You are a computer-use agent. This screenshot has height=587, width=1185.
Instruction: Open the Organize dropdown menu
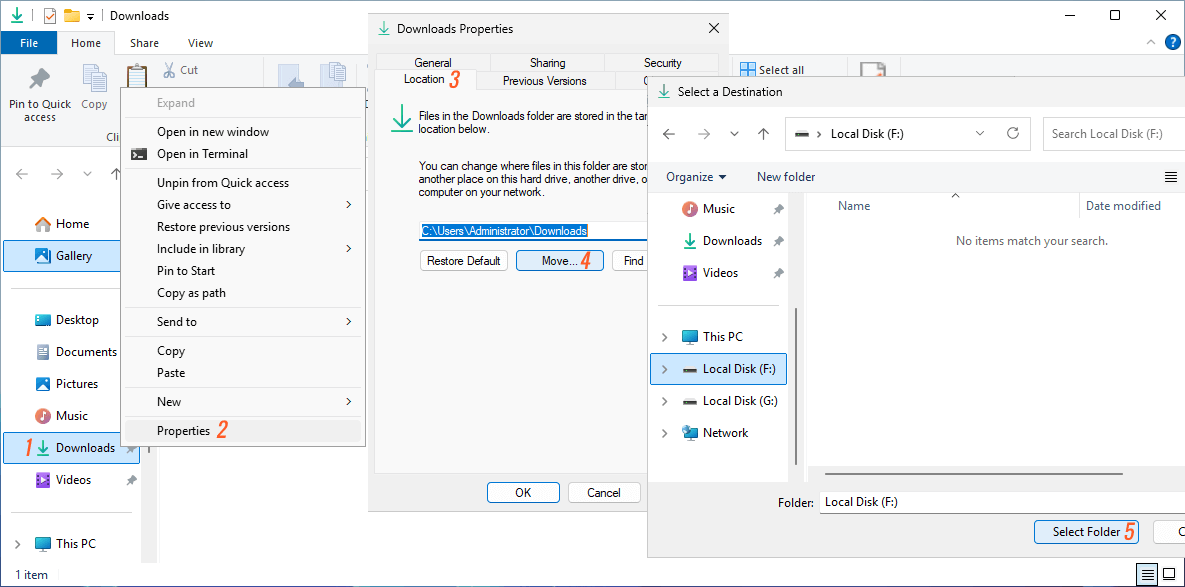tap(696, 177)
